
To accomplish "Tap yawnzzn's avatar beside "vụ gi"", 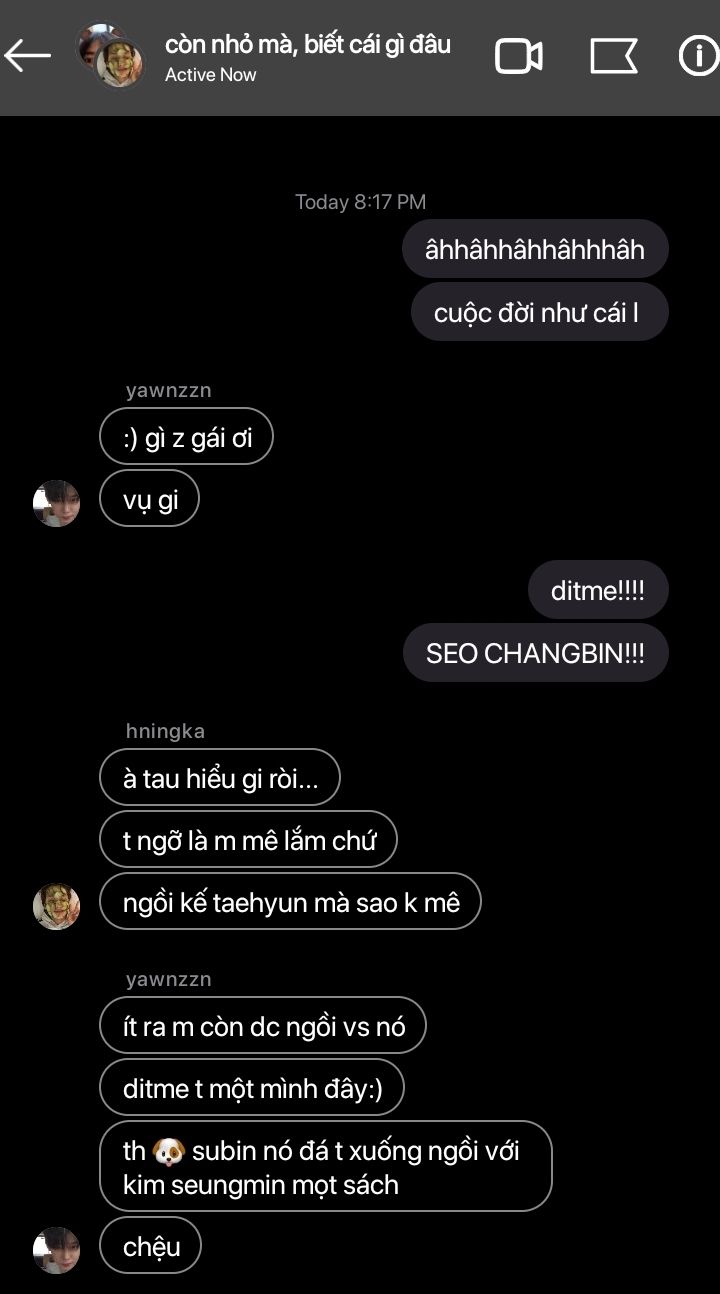I will [x=56, y=503].
